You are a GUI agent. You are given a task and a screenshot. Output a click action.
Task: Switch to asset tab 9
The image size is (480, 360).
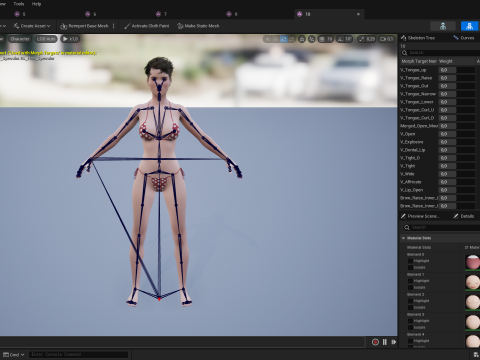pos(232,14)
